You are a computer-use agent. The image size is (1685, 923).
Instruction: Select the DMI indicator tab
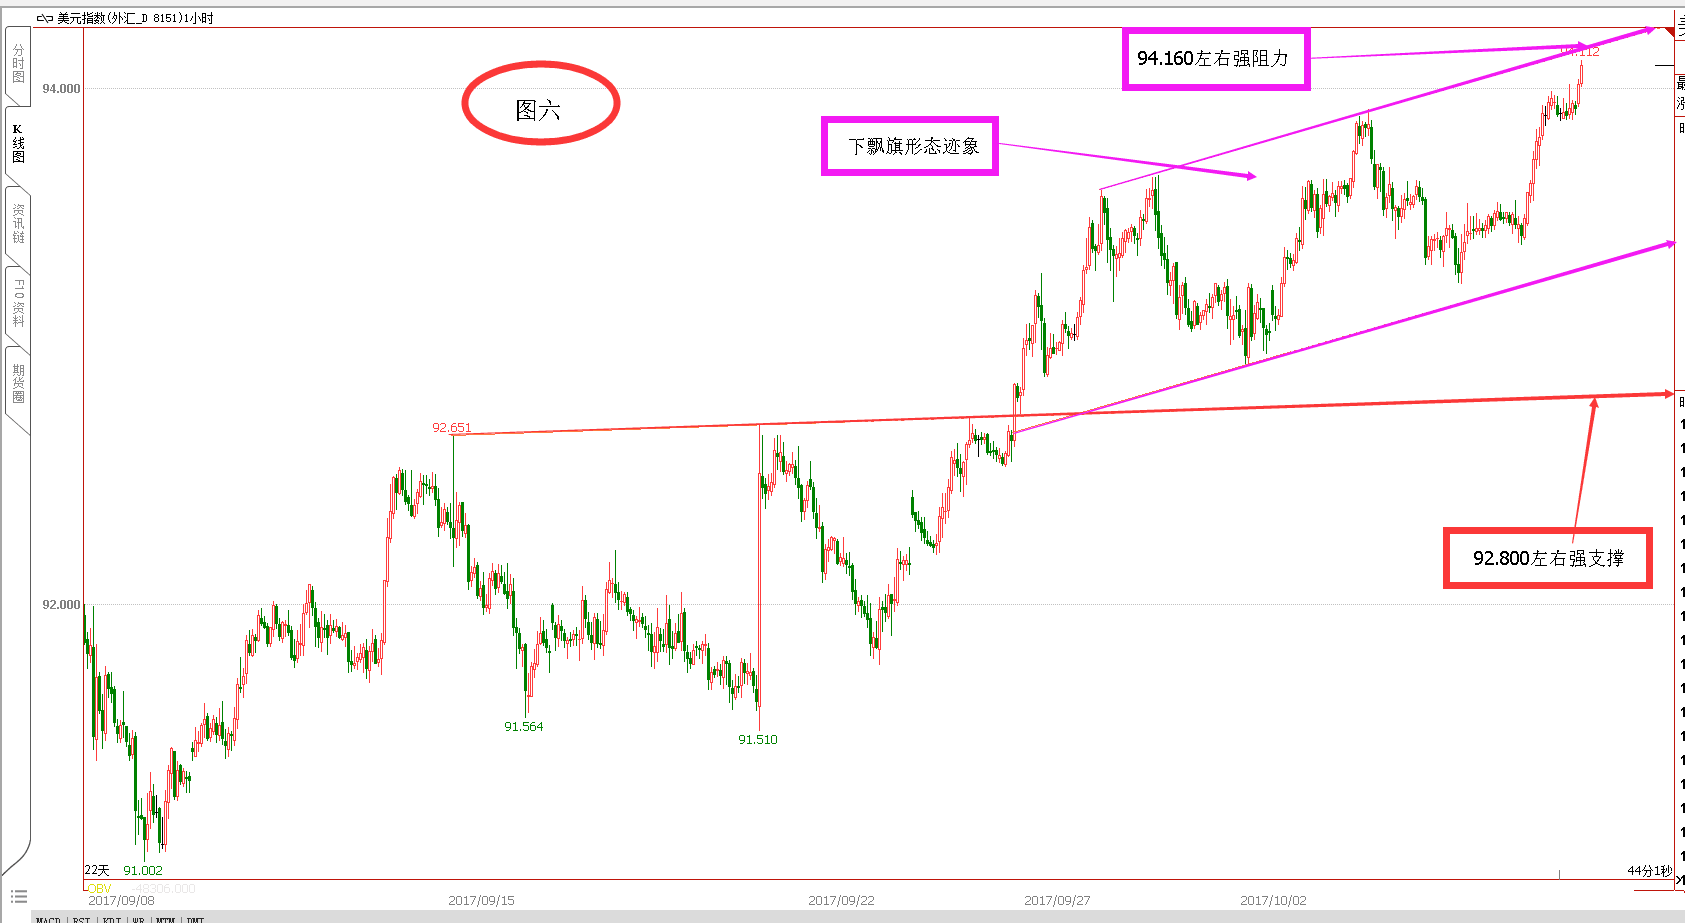pyautogui.click(x=195, y=919)
